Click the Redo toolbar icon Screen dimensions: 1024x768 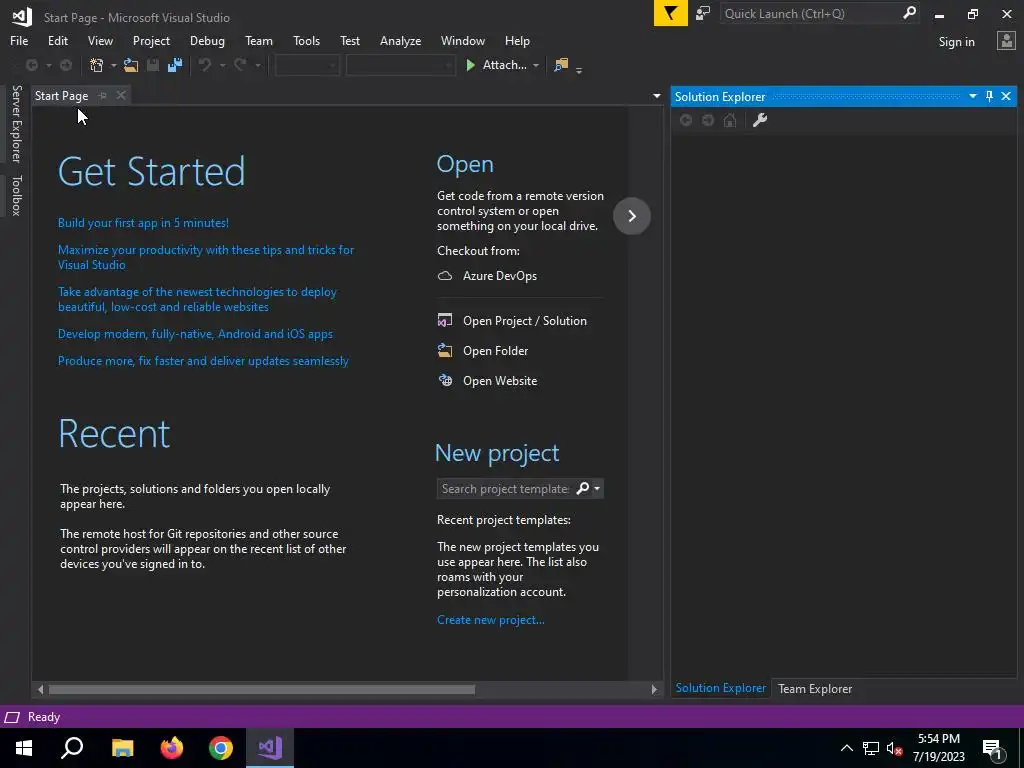pyautogui.click(x=240, y=65)
